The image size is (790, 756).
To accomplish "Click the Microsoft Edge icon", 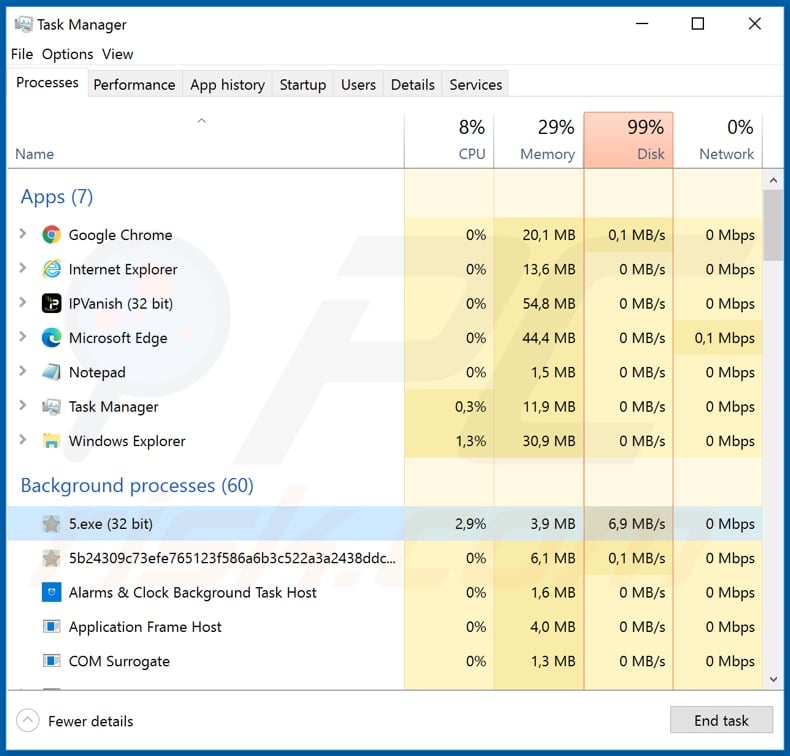I will pyautogui.click(x=51, y=337).
